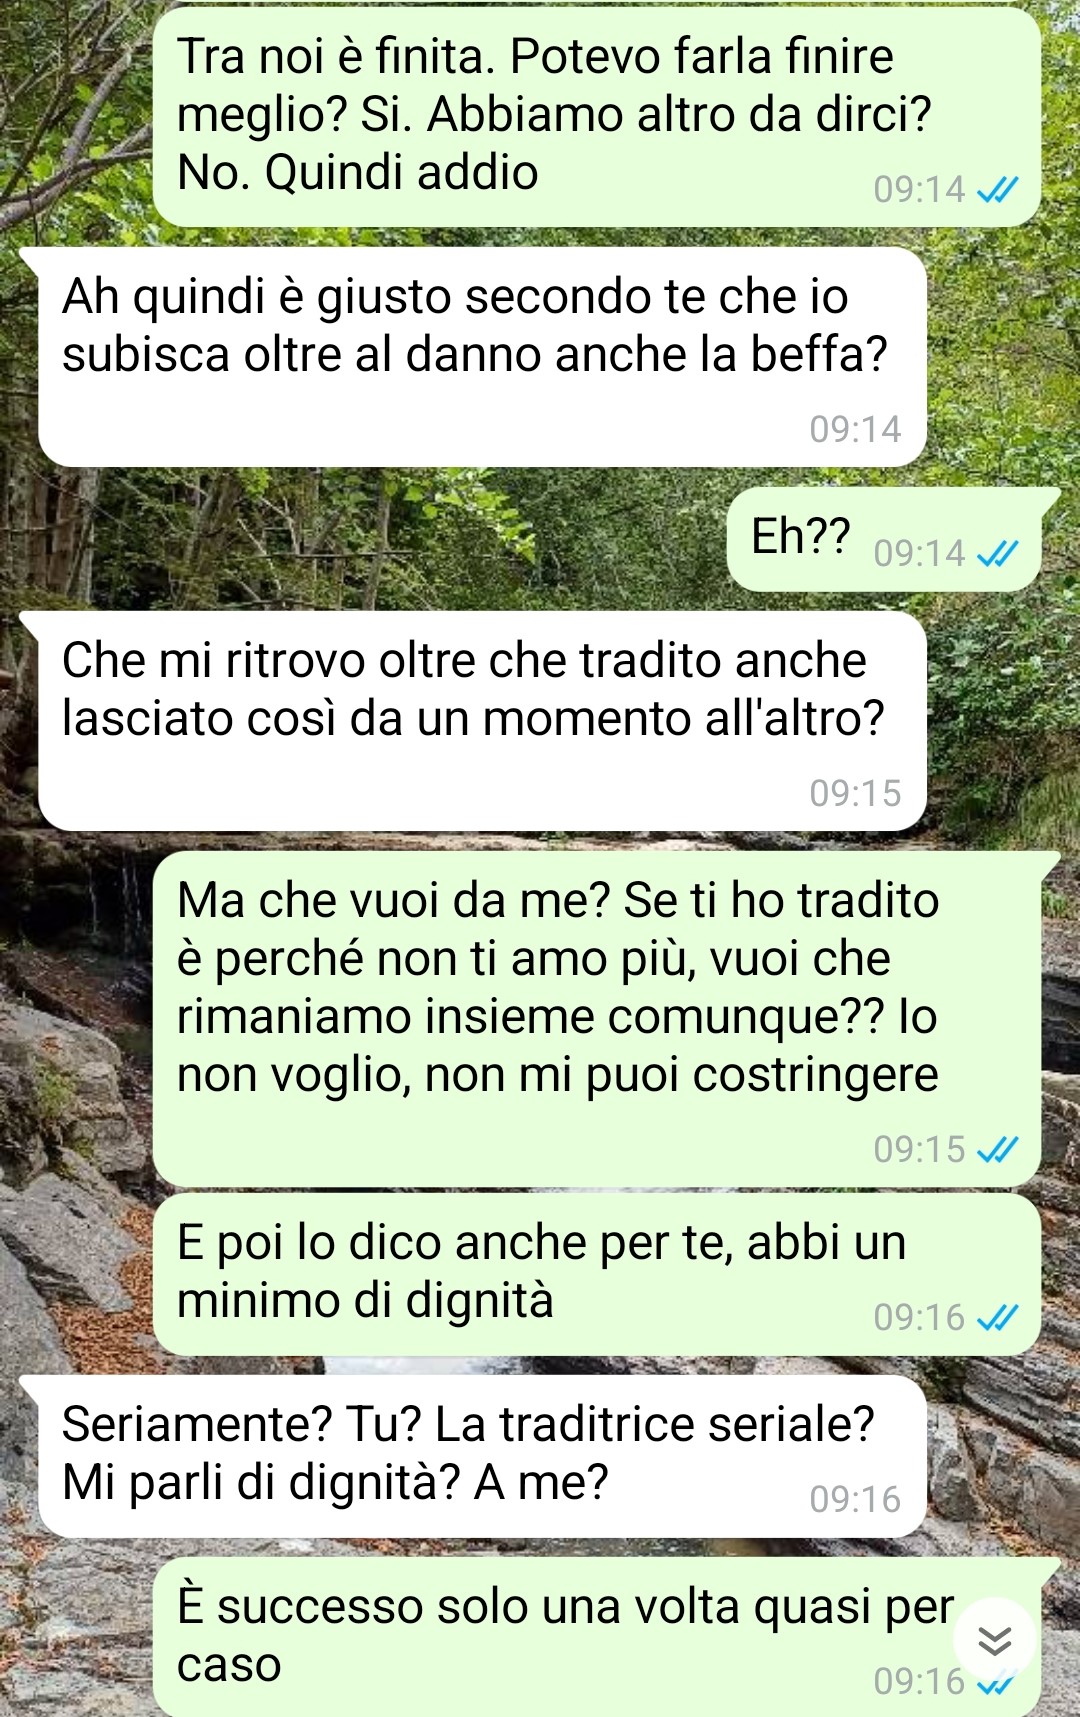Tap the 09:14 timestamp on 'beffa' message
Image resolution: width=1080 pixels, height=1717 pixels.
click(855, 429)
